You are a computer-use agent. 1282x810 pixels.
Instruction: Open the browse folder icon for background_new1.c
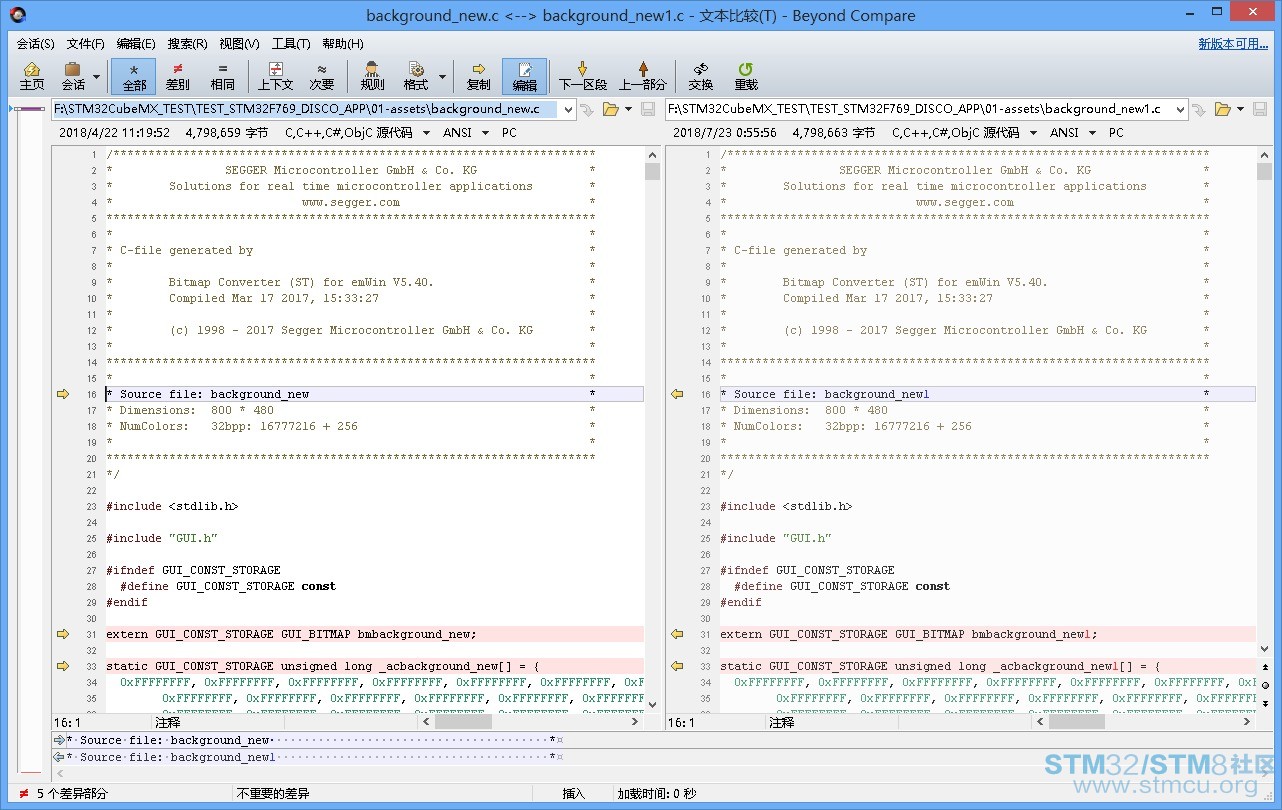pos(1222,109)
